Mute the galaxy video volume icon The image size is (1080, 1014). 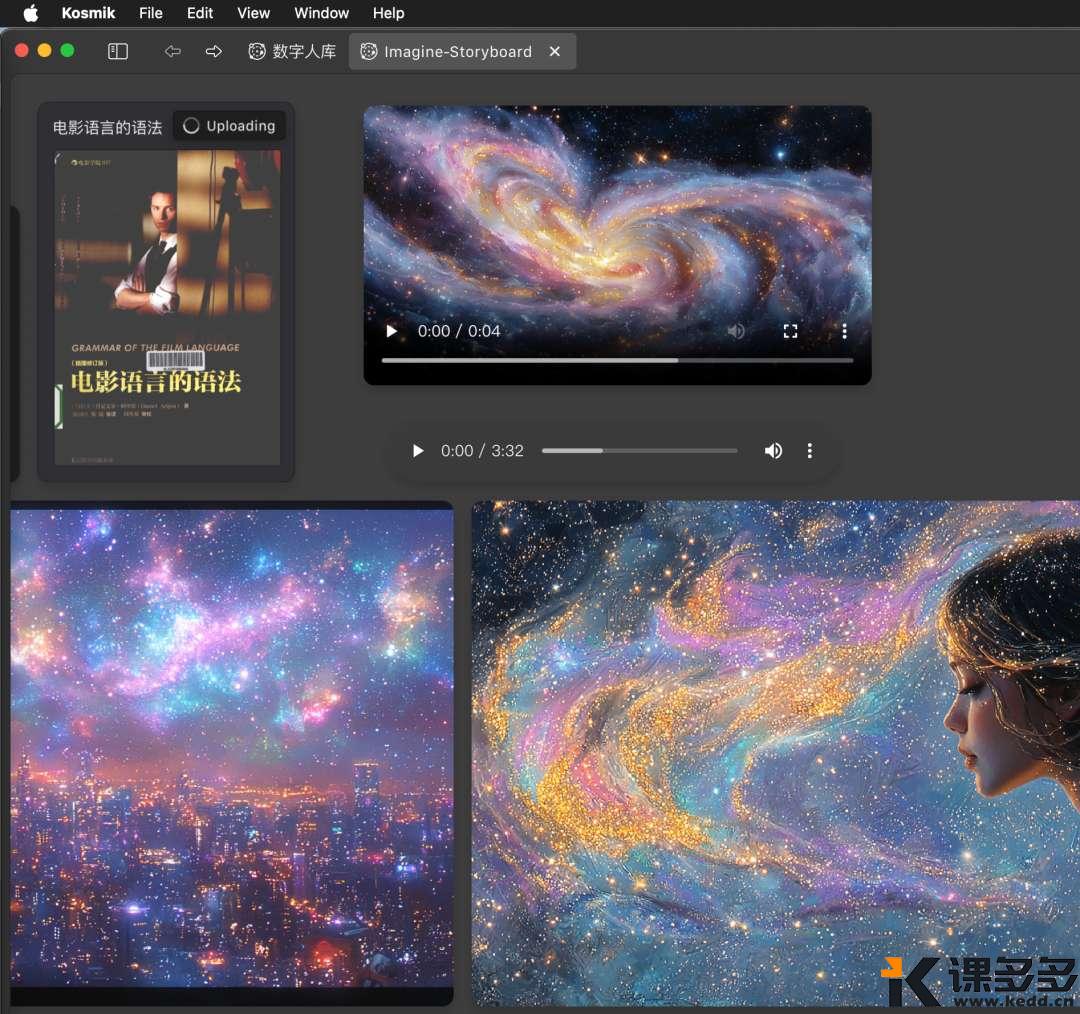click(x=736, y=331)
